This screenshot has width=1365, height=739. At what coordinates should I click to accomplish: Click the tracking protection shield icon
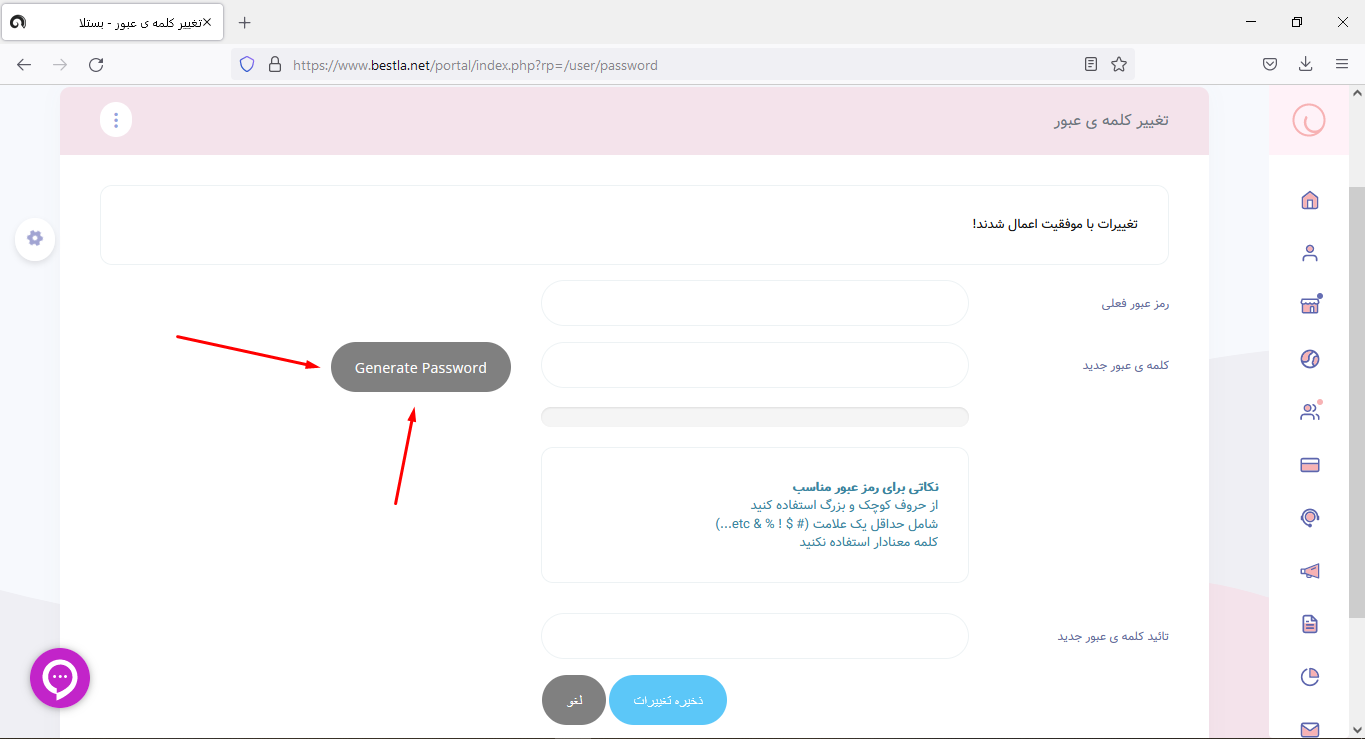point(247,64)
